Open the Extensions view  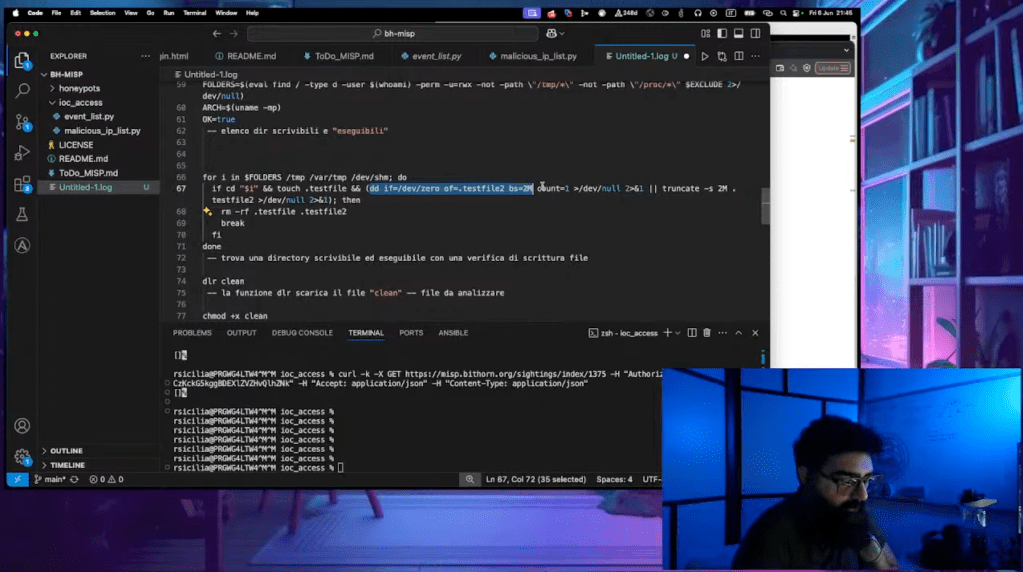[22, 184]
